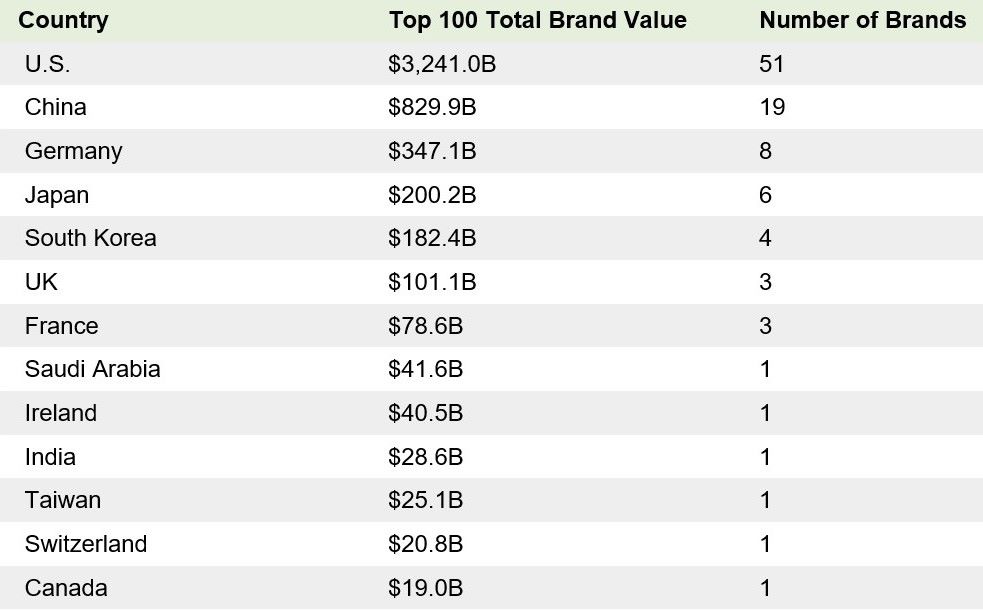Select the Top 100 Total Brand Value header
The width and height of the screenshot is (983, 611).
click(538, 20)
